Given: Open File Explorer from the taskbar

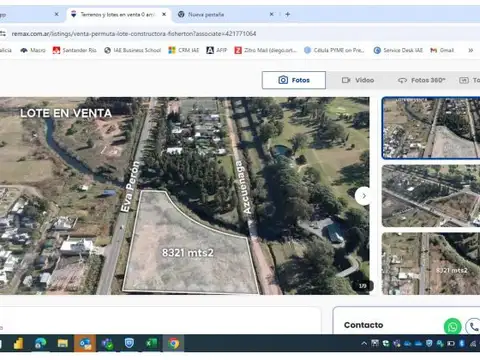Looking at the screenshot, I should (62, 343).
